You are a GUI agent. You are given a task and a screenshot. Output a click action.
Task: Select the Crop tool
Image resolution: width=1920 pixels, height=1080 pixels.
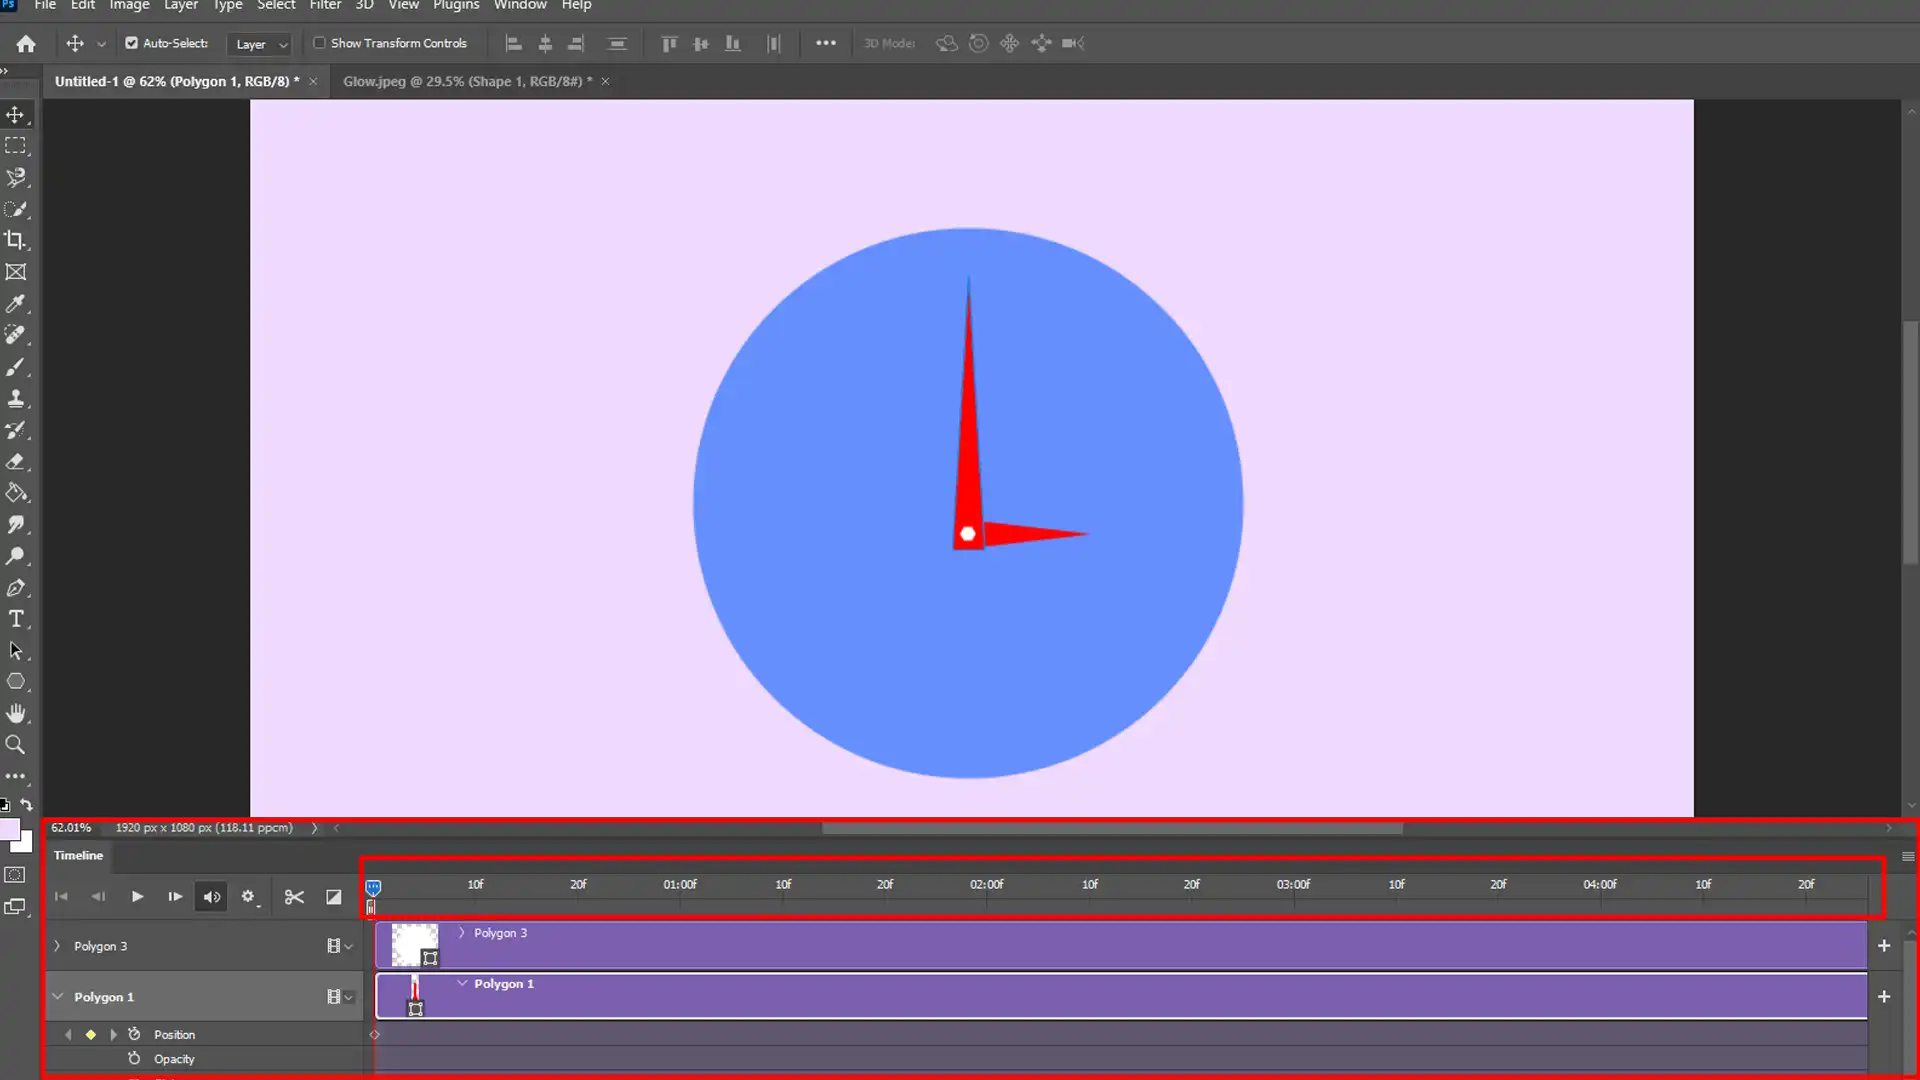[x=16, y=240]
